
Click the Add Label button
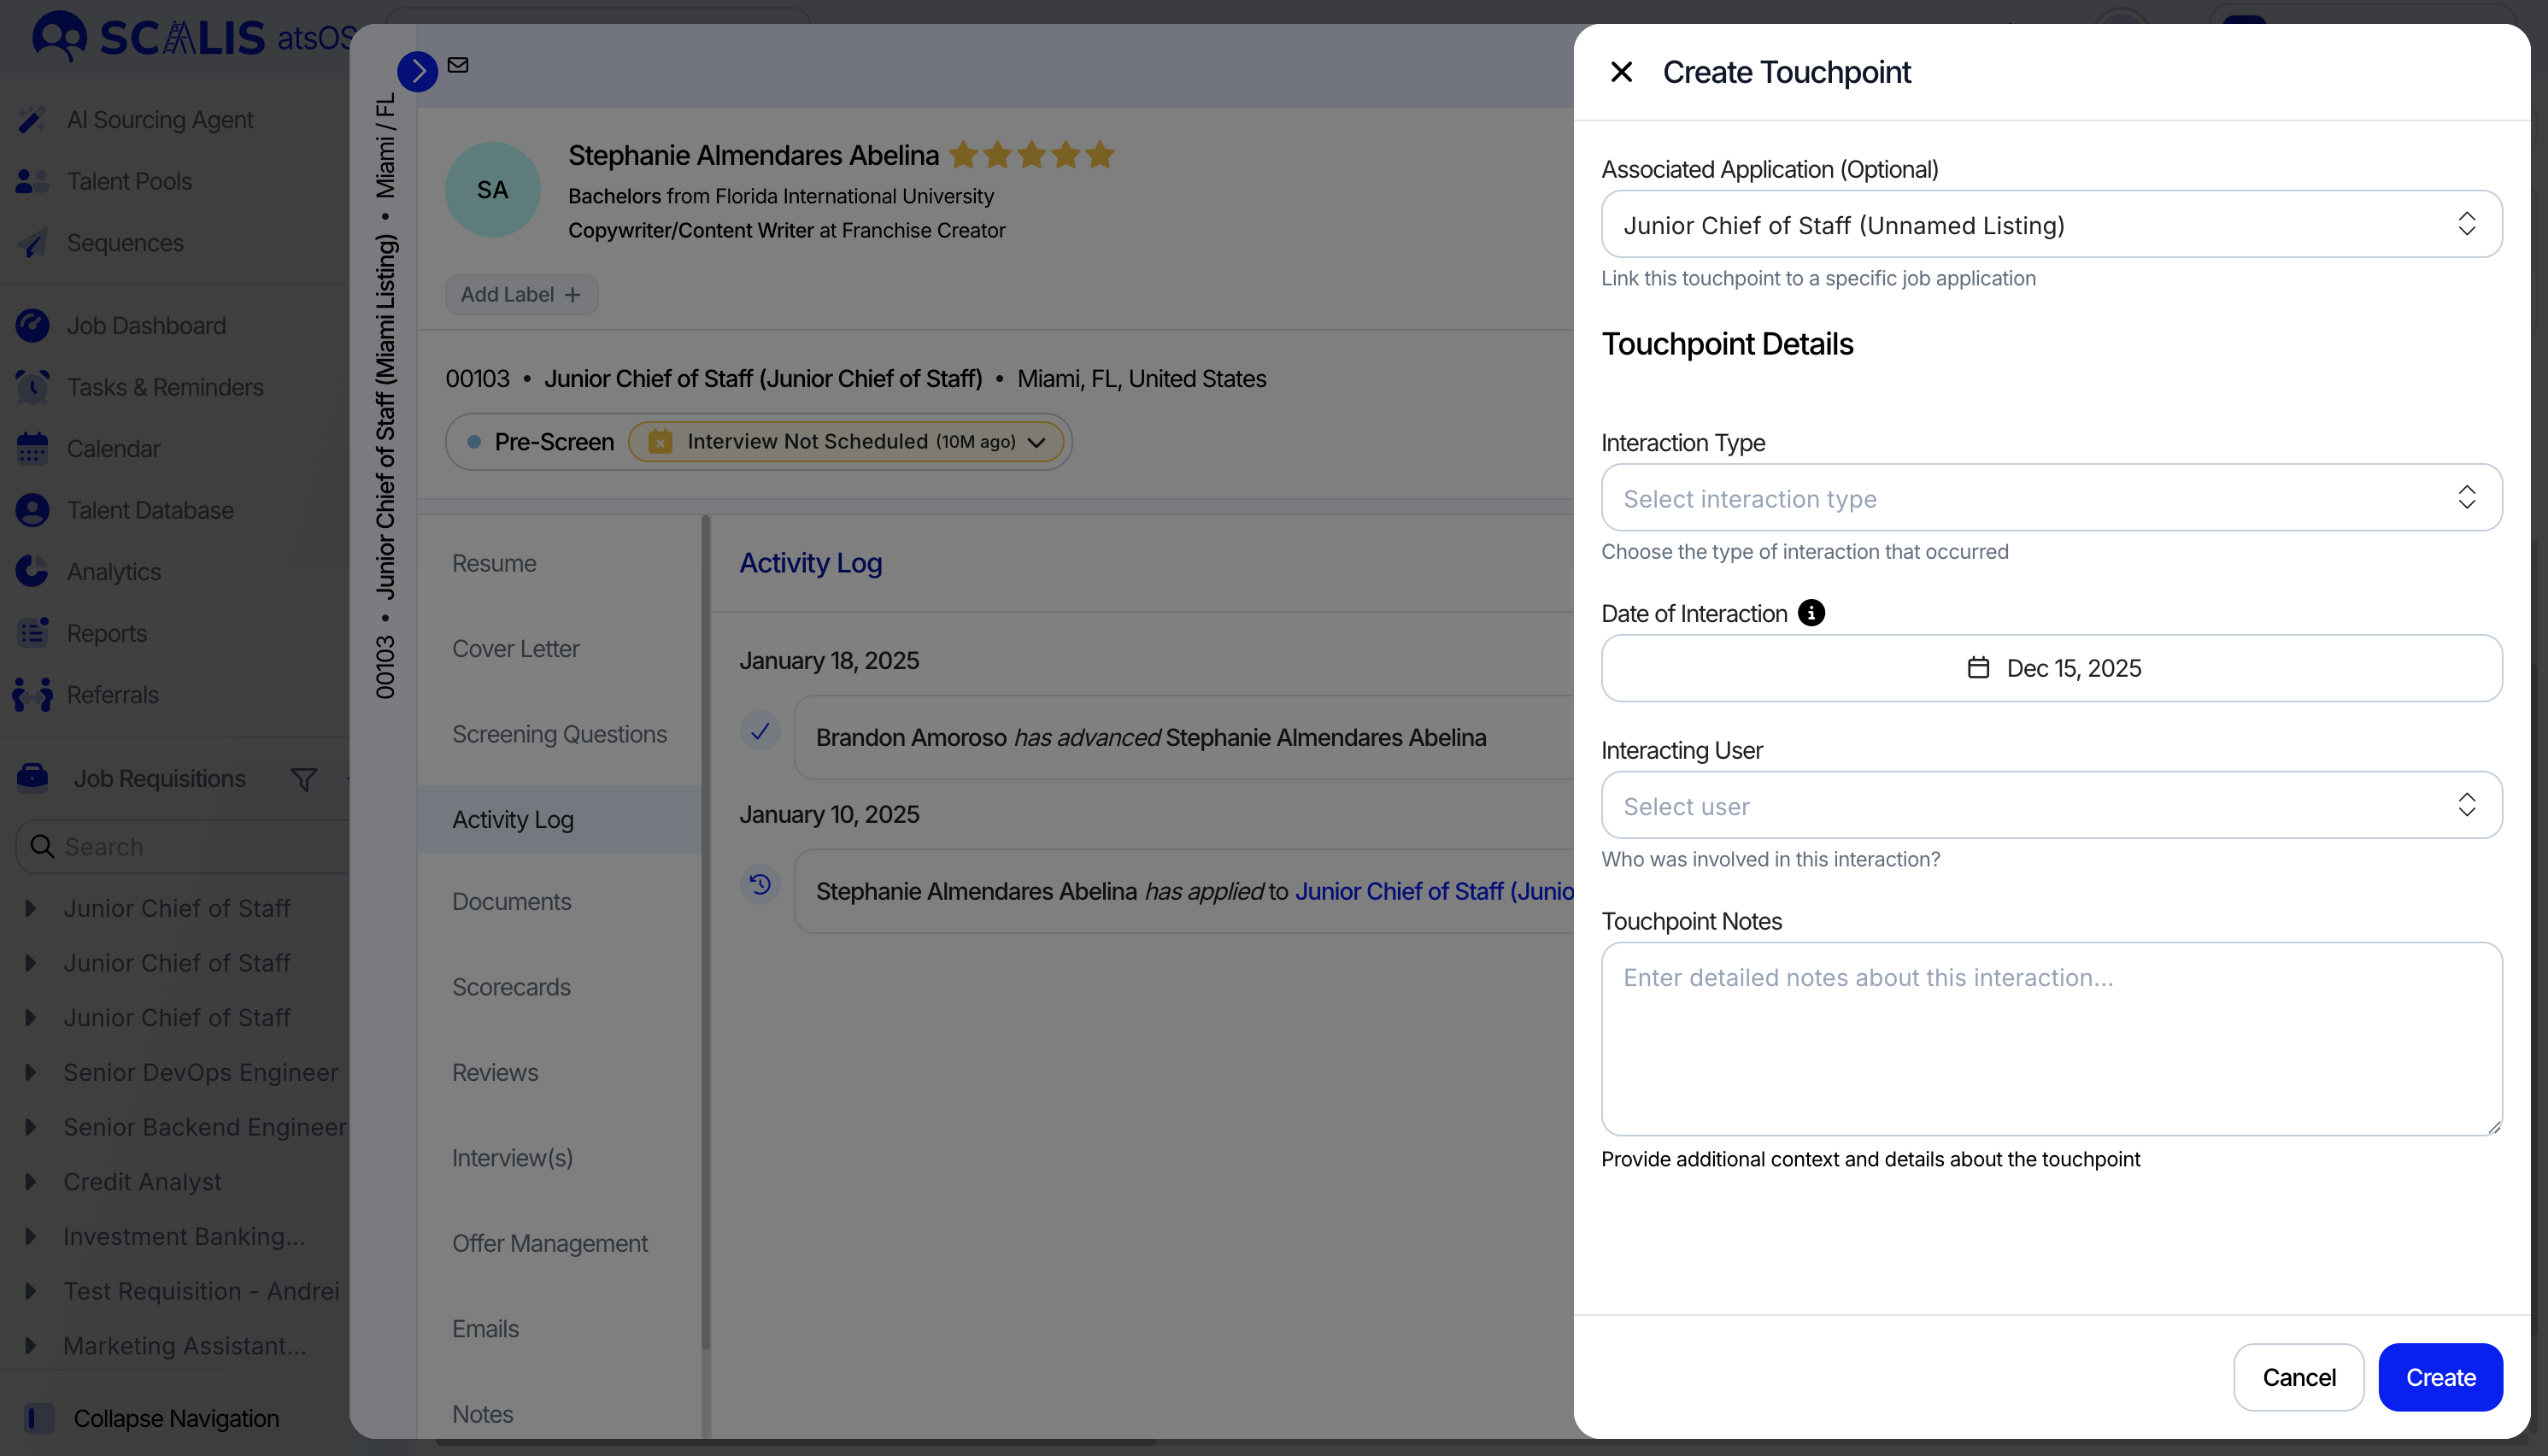point(521,295)
